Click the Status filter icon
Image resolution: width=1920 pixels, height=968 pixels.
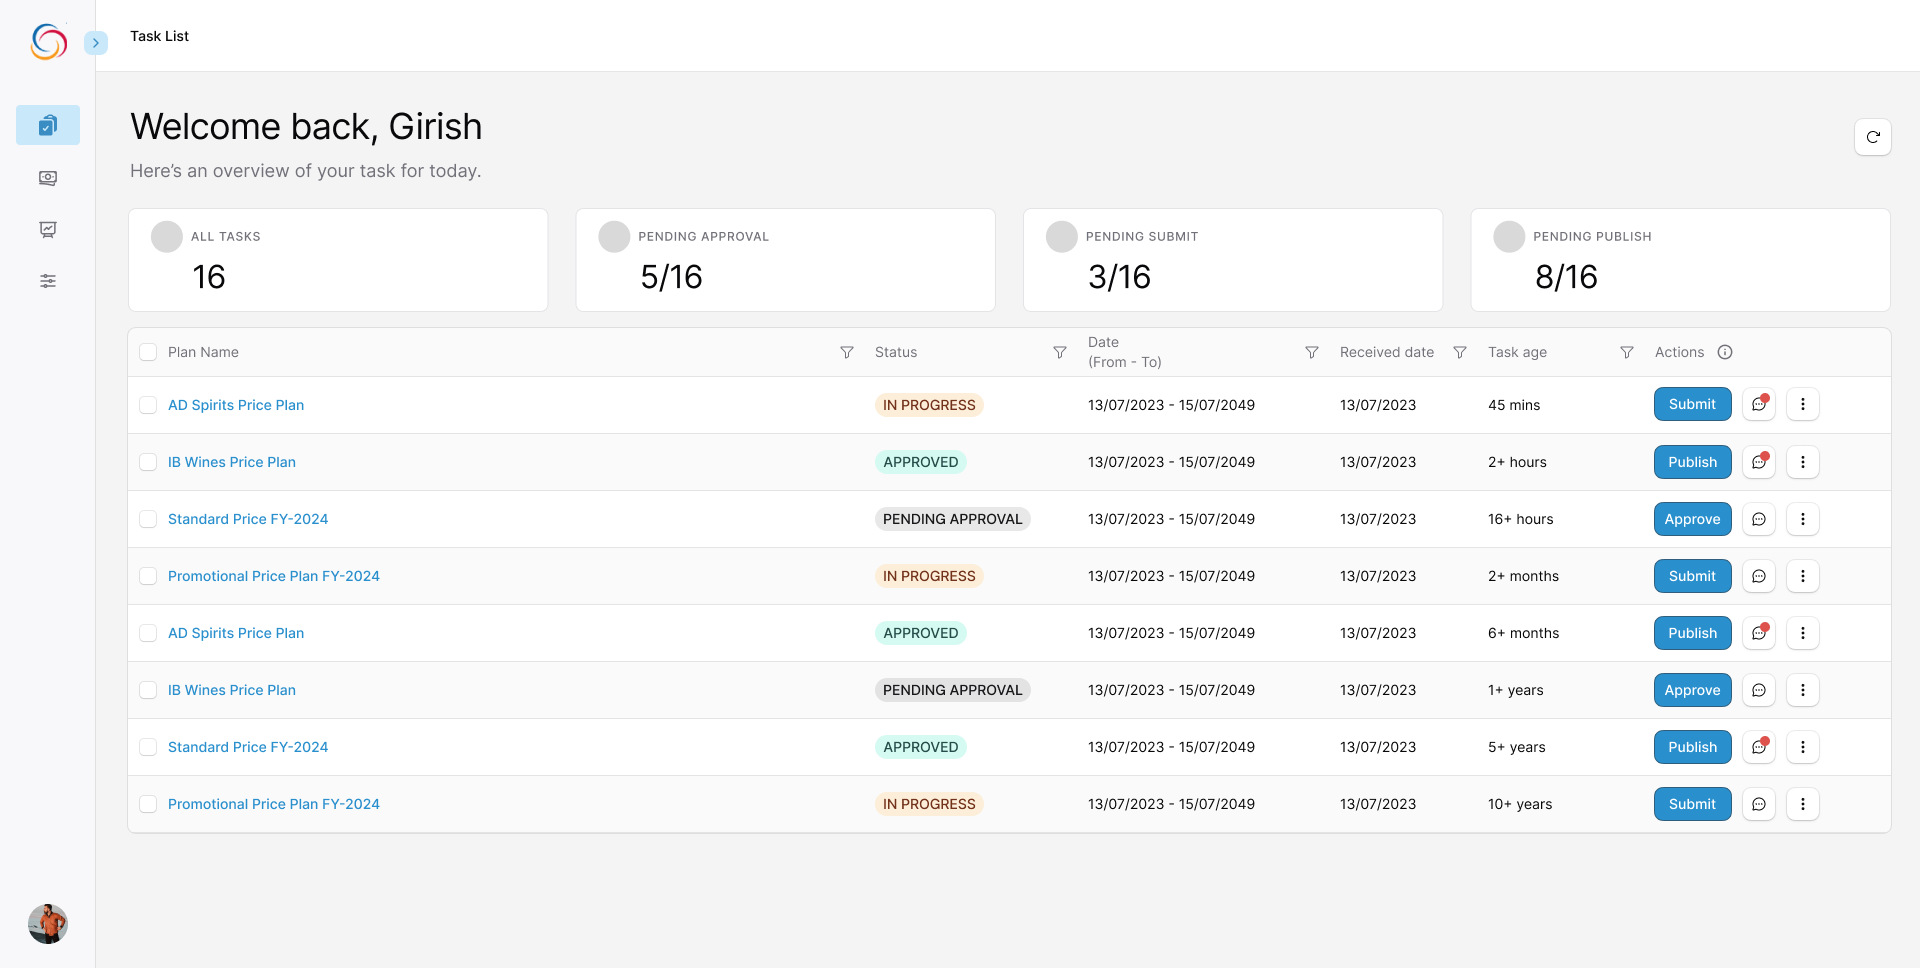pos(1059,352)
